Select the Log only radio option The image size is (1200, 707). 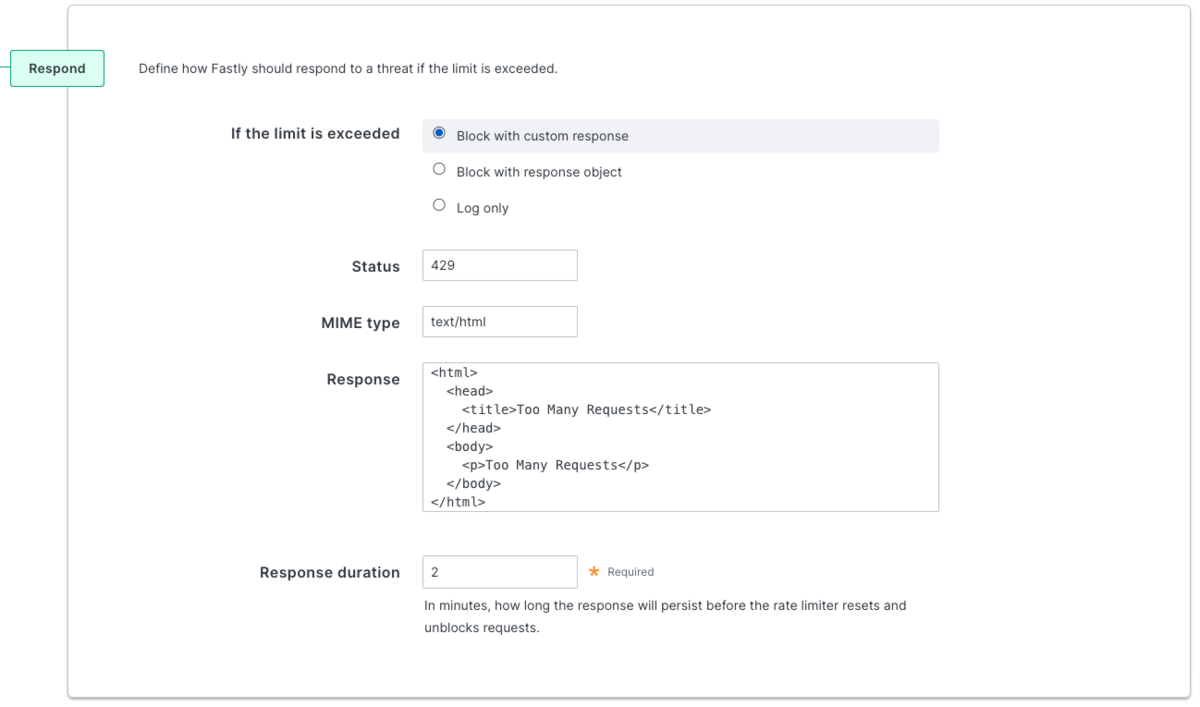tap(439, 205)
